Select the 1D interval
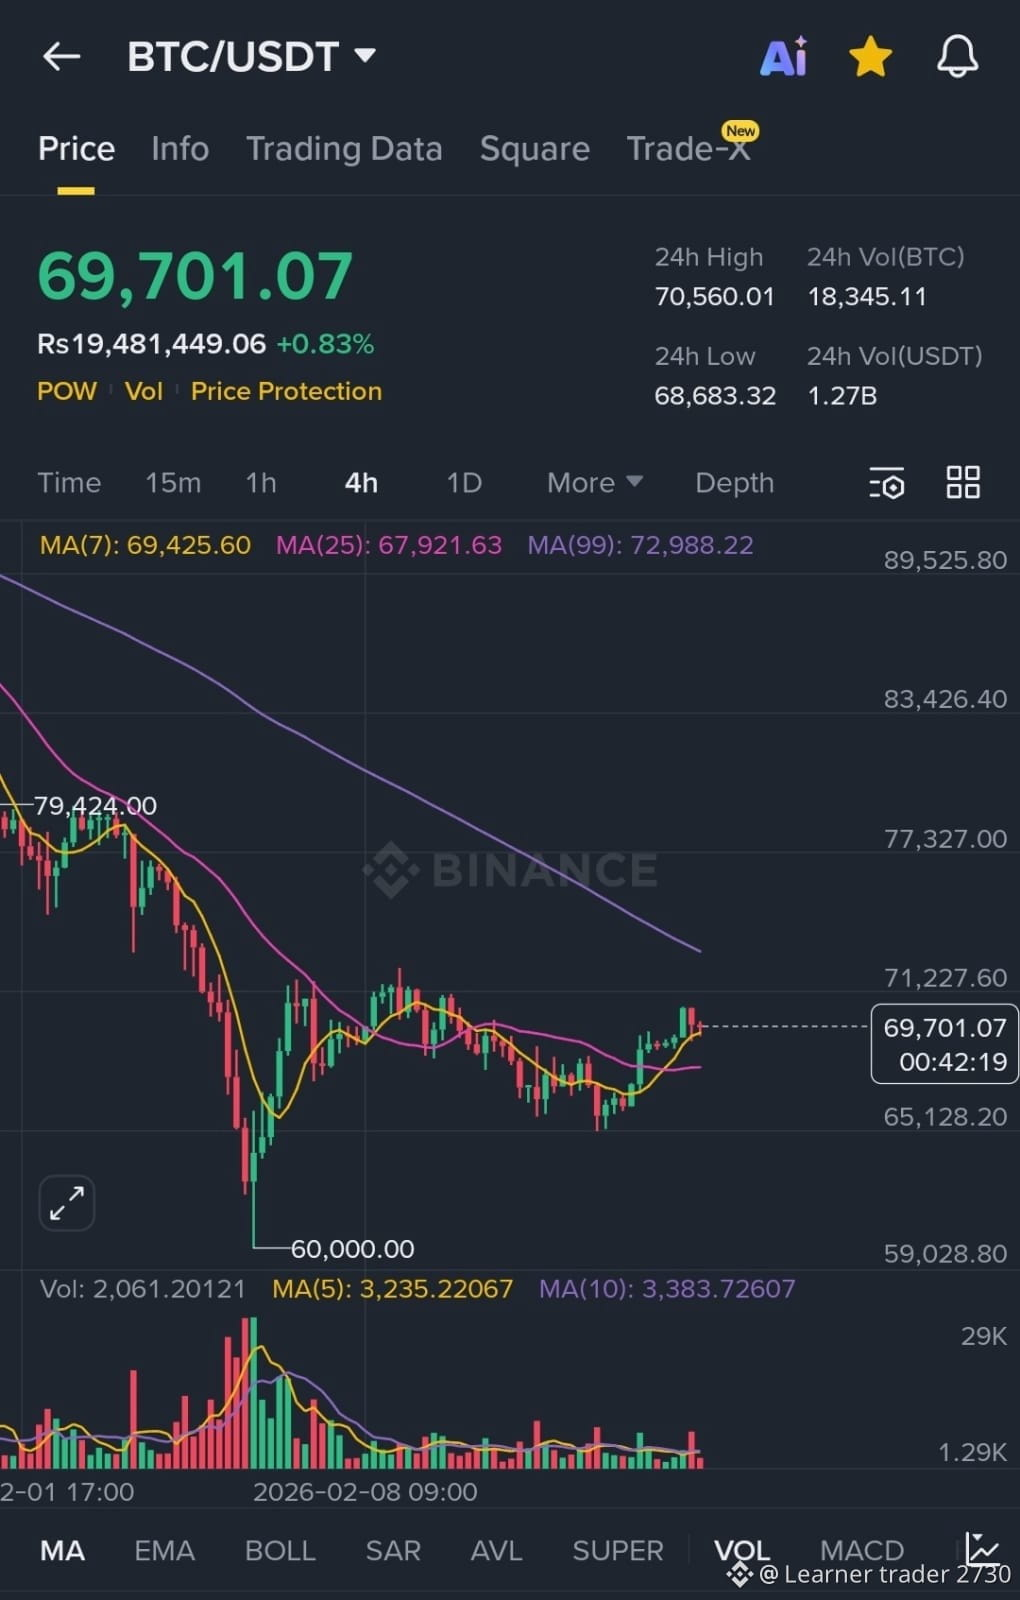This screenshot has height=1600, width=1020. [x=464, y=483]
